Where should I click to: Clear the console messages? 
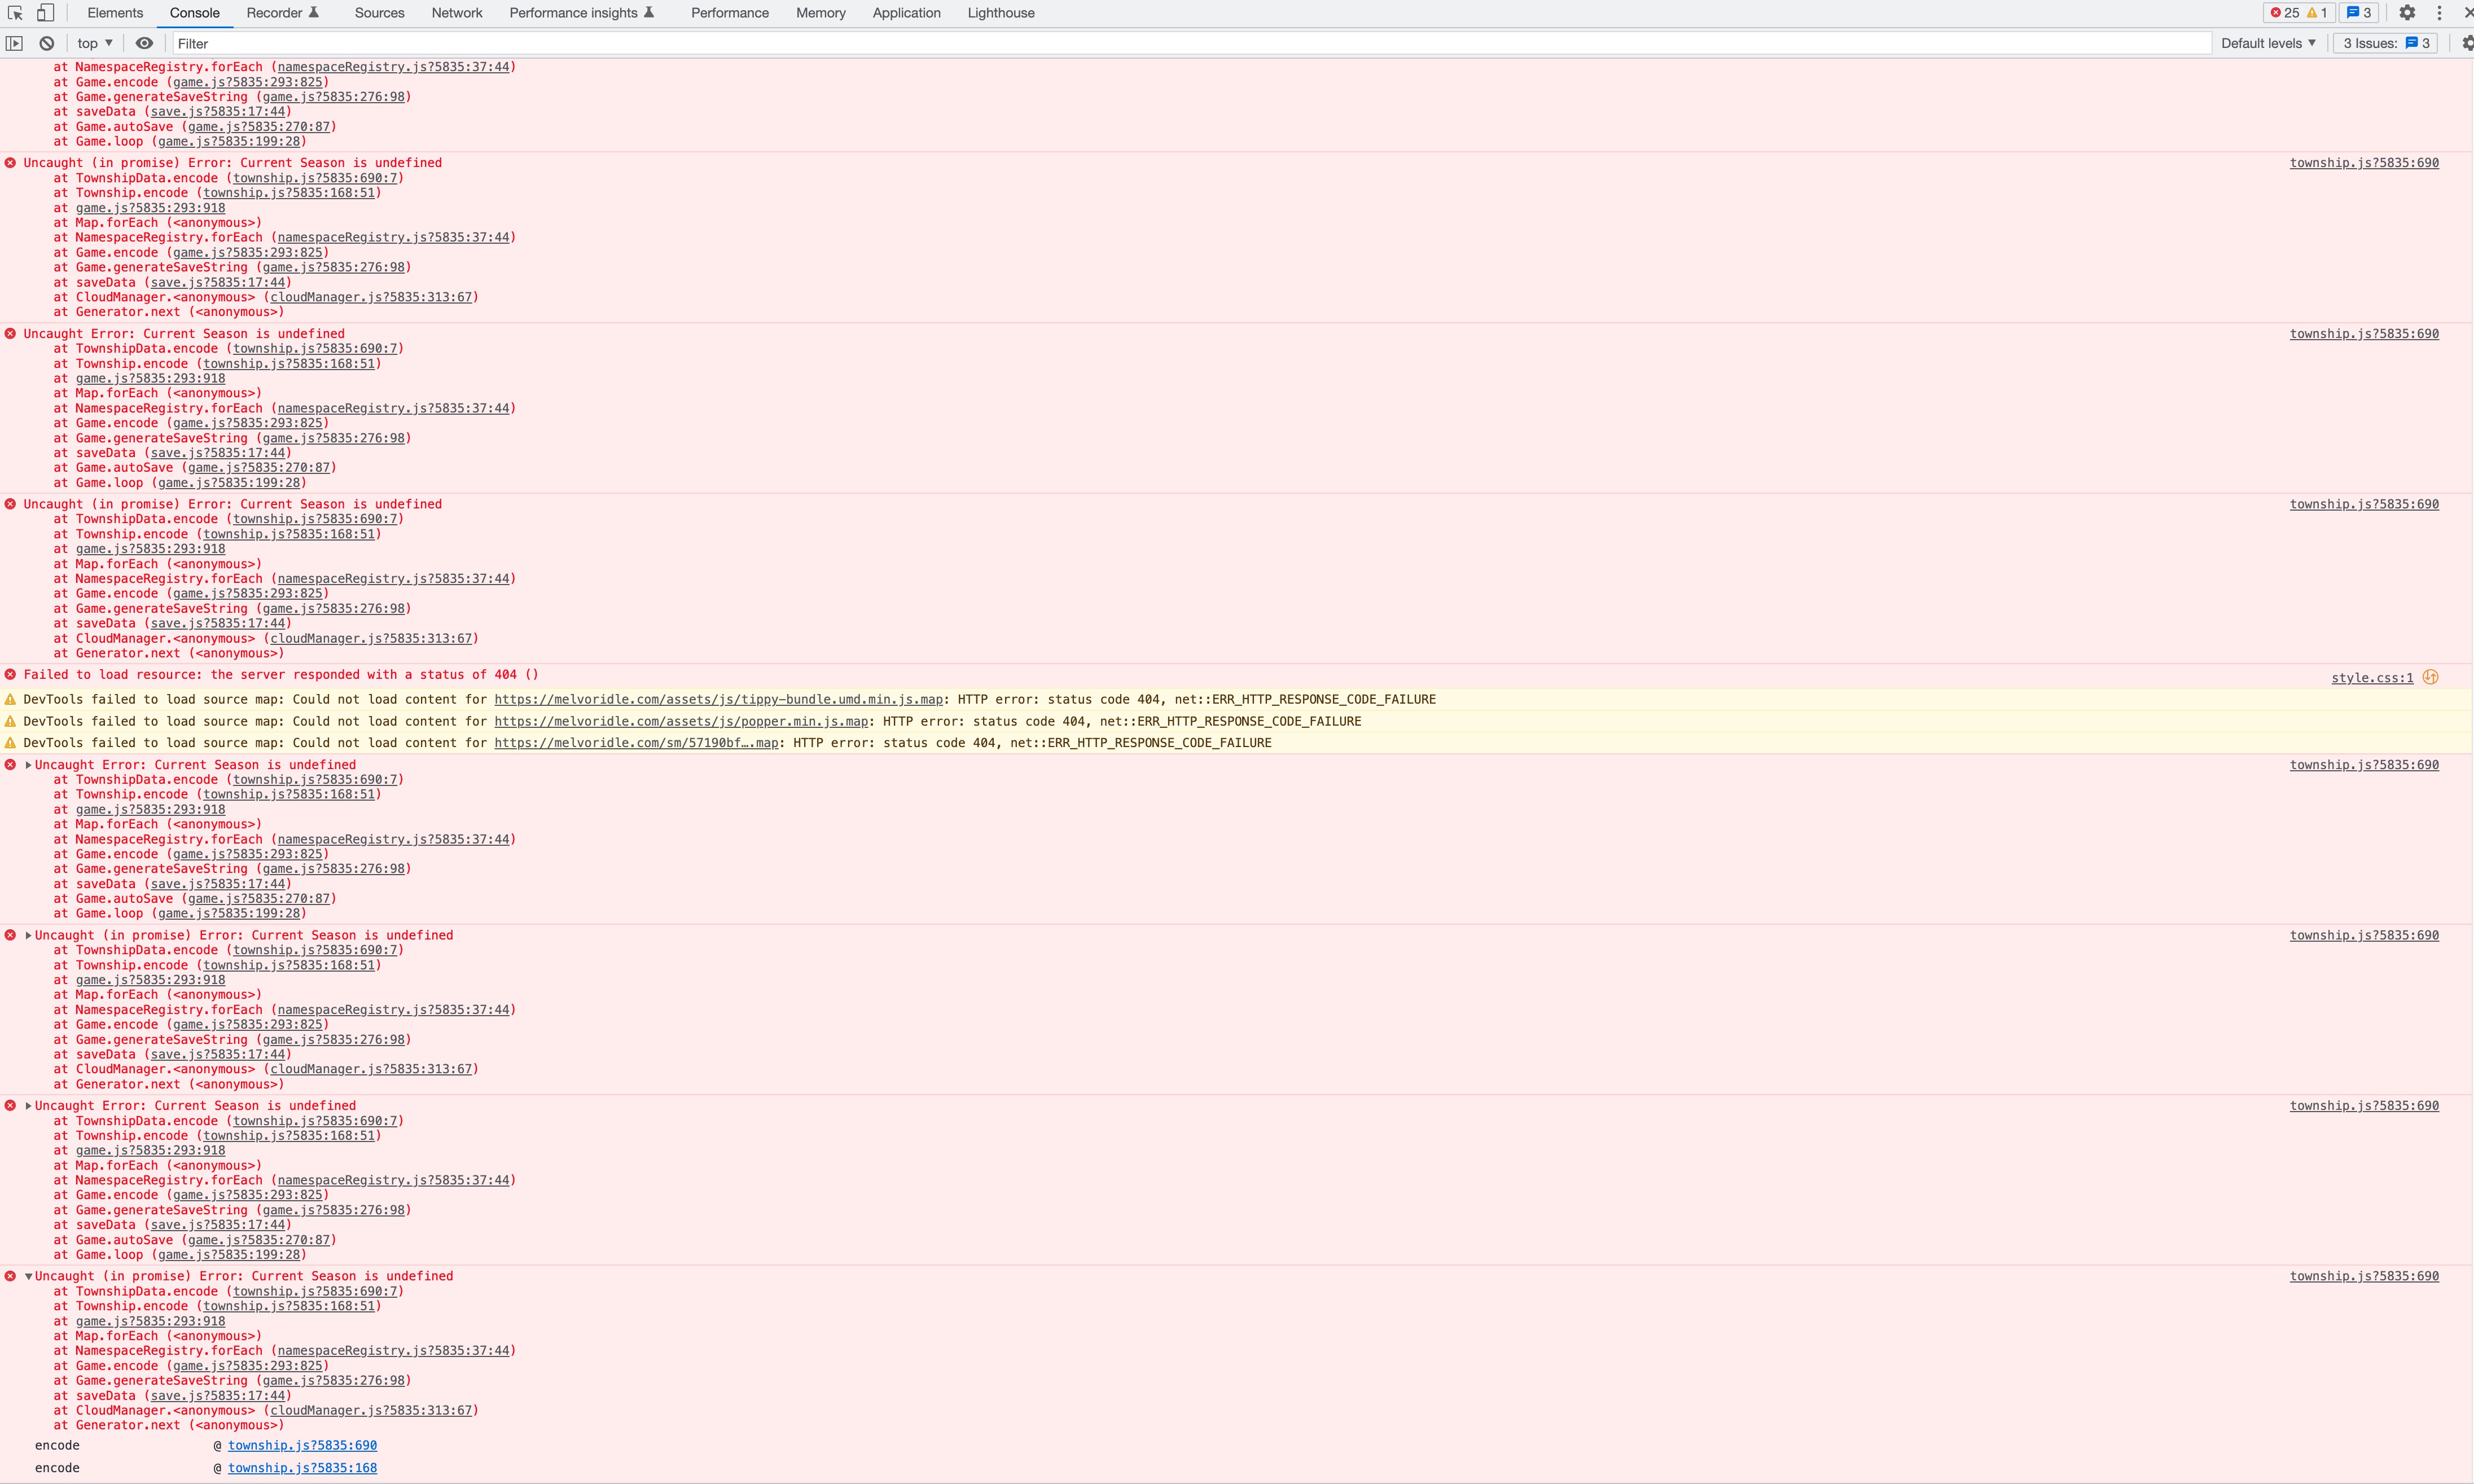click(46, 43)
